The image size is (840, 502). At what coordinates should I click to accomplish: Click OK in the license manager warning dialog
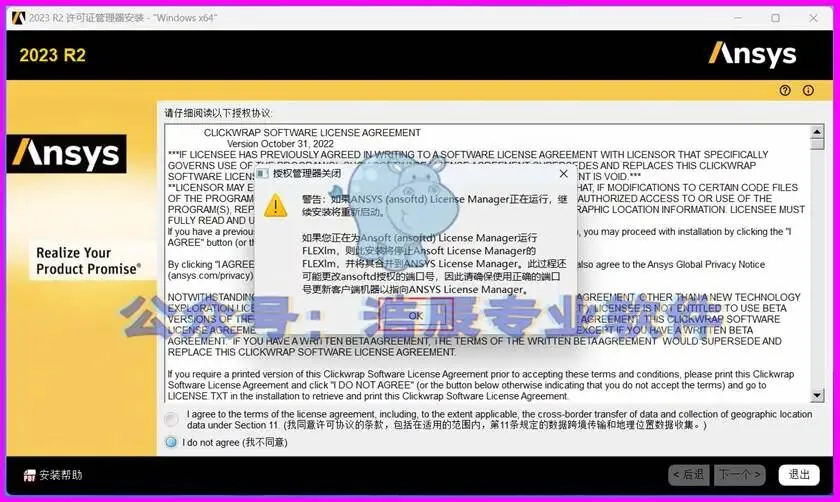pos(416,316)
